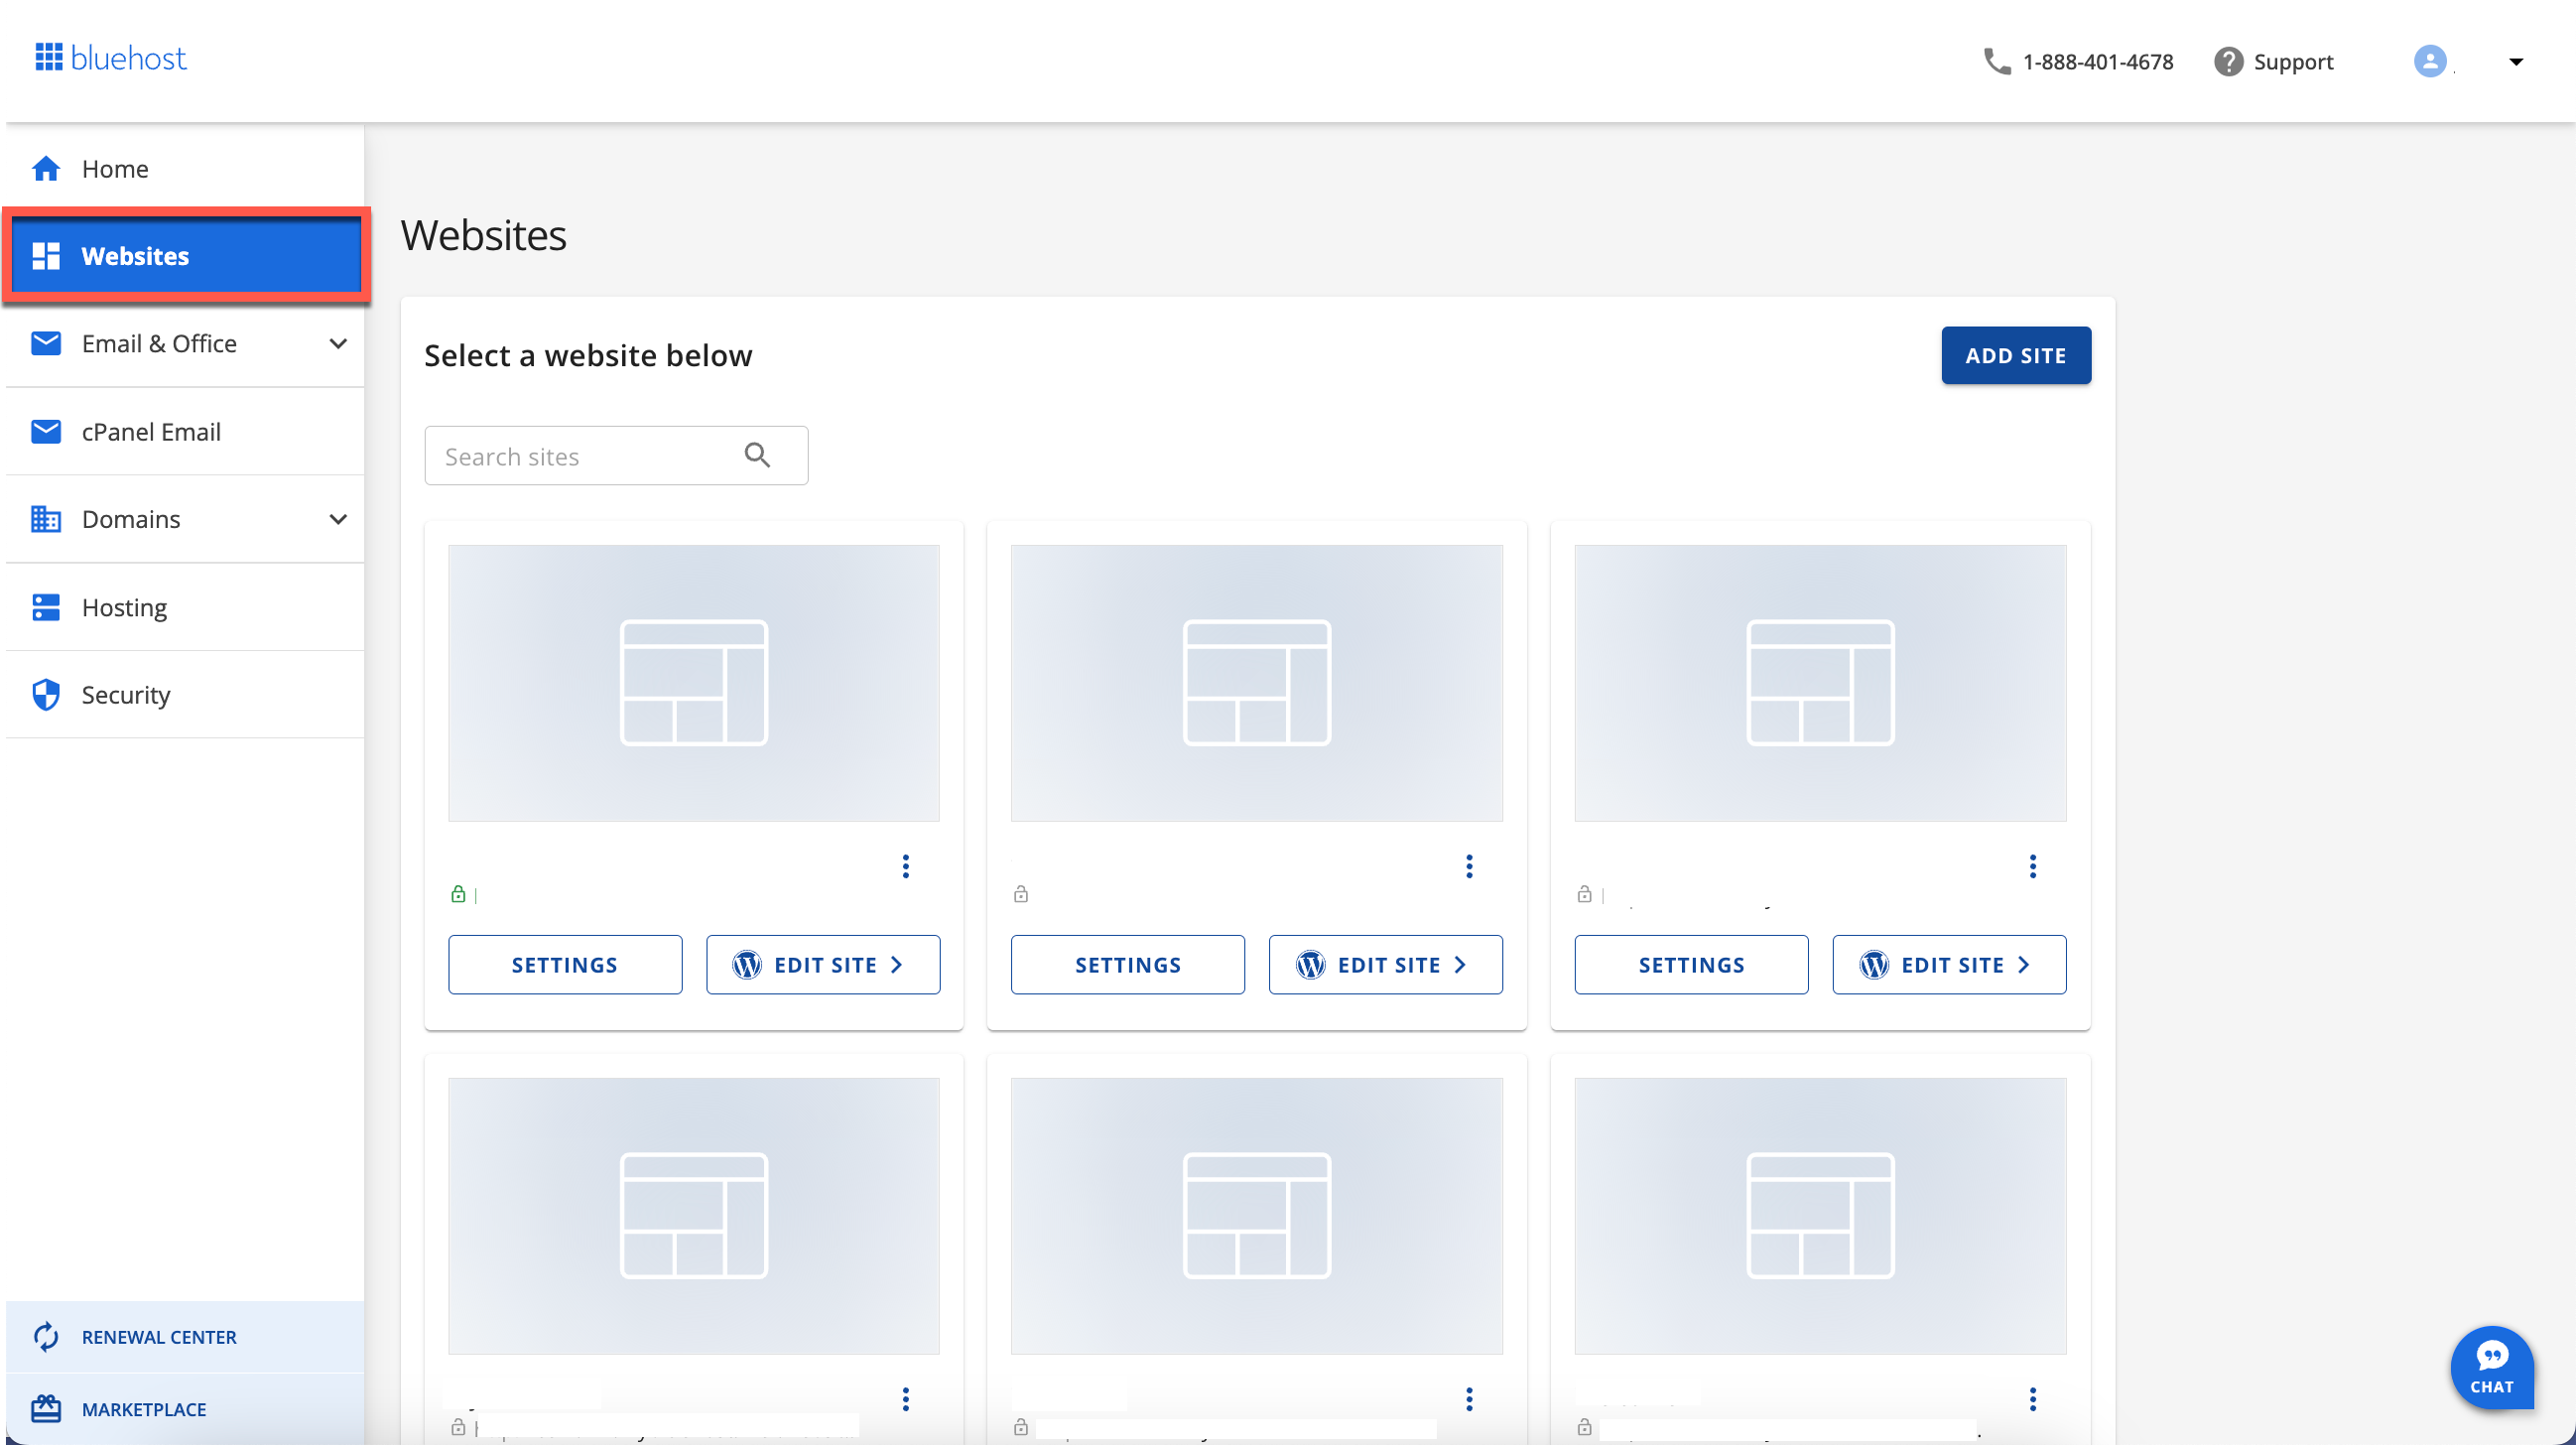Click the ADD SITE button

coord(2015,355)
